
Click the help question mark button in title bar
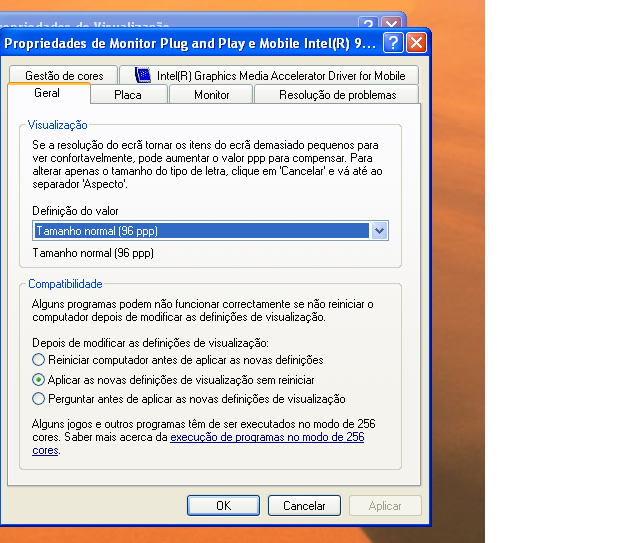point(393,42)
